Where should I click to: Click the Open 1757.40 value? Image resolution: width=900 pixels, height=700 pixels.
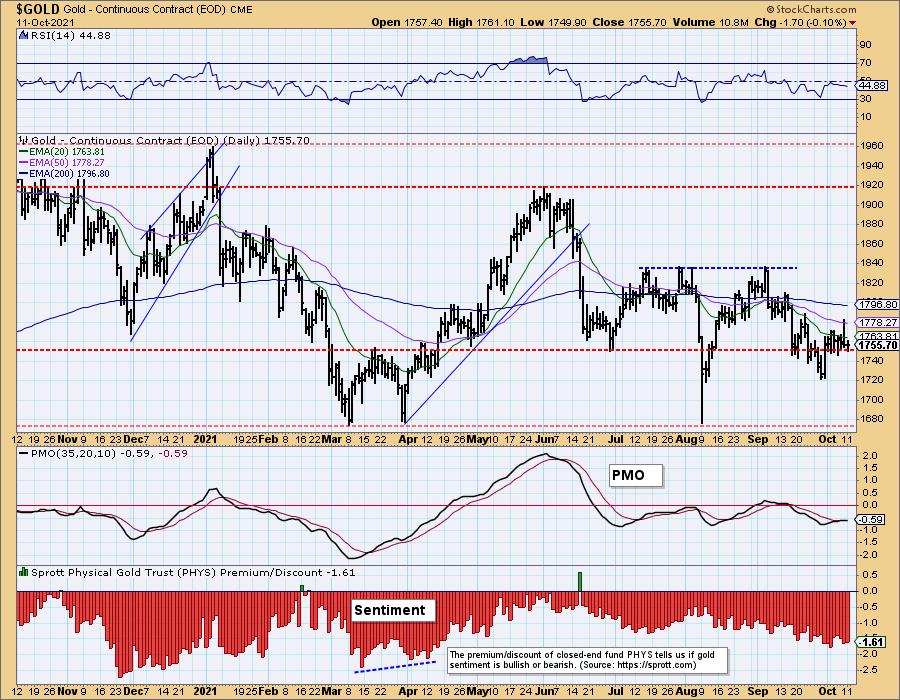click(x=406, y=22)
